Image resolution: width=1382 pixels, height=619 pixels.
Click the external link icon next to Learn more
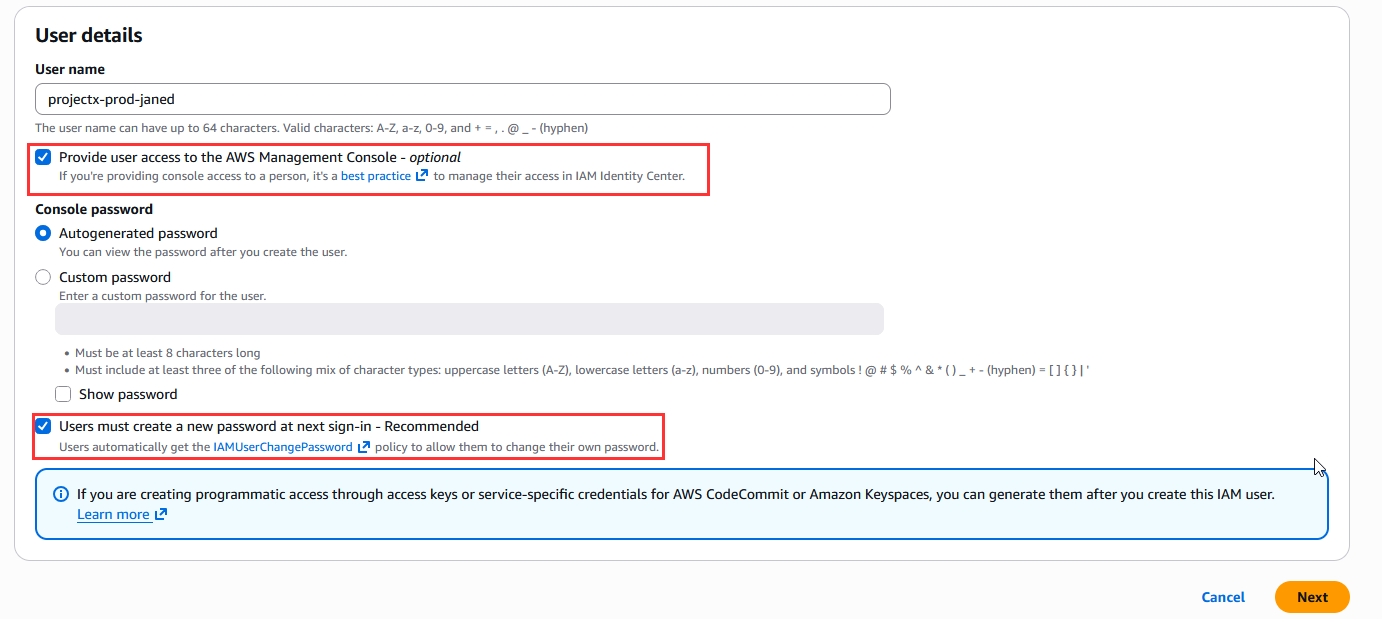point(161,515)
